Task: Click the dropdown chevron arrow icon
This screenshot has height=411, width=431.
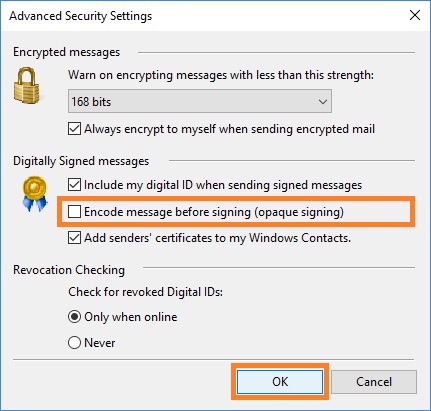Action: click(322, 101)
